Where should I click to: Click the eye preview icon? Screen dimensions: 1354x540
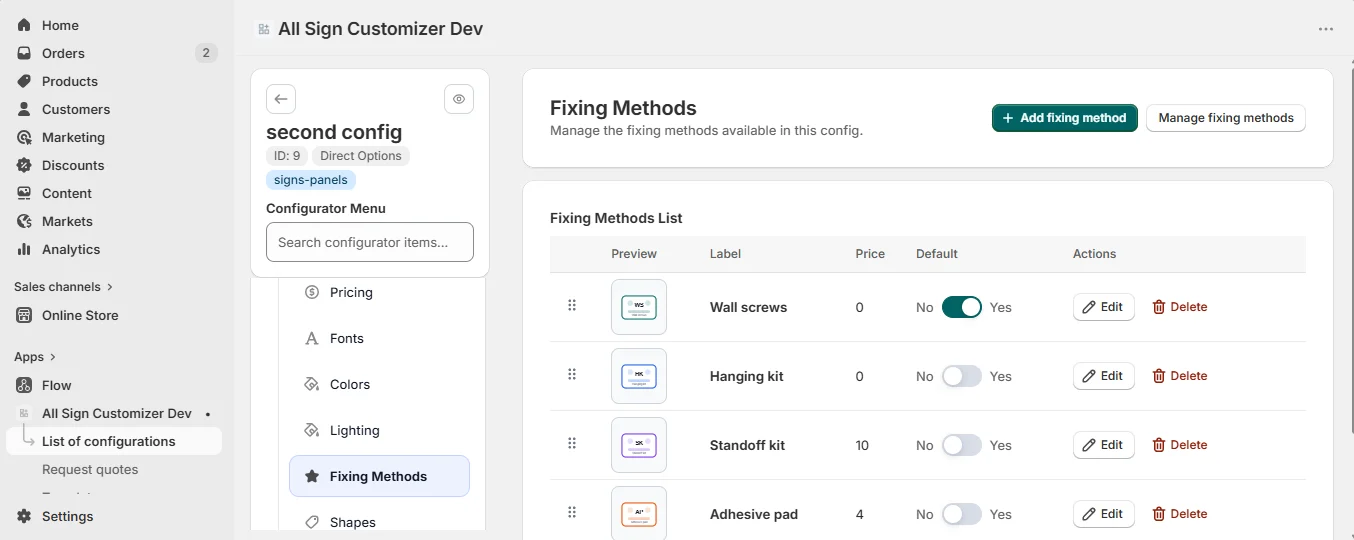(459, 99)
